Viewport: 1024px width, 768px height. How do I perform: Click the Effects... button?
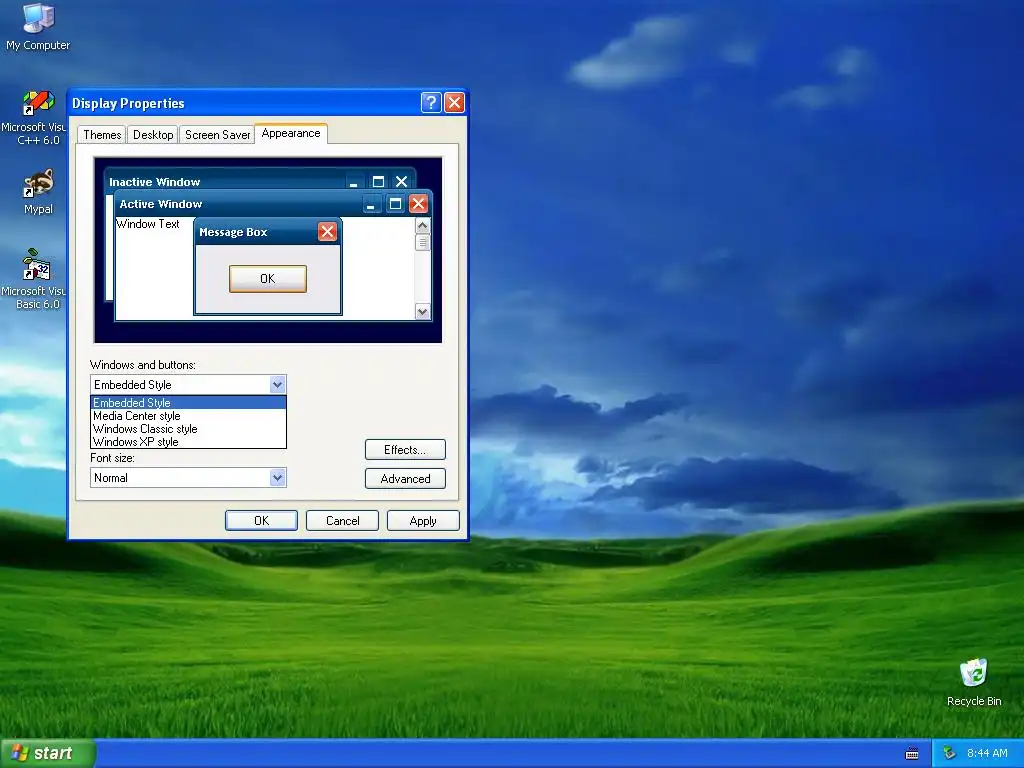pos(405,450)
